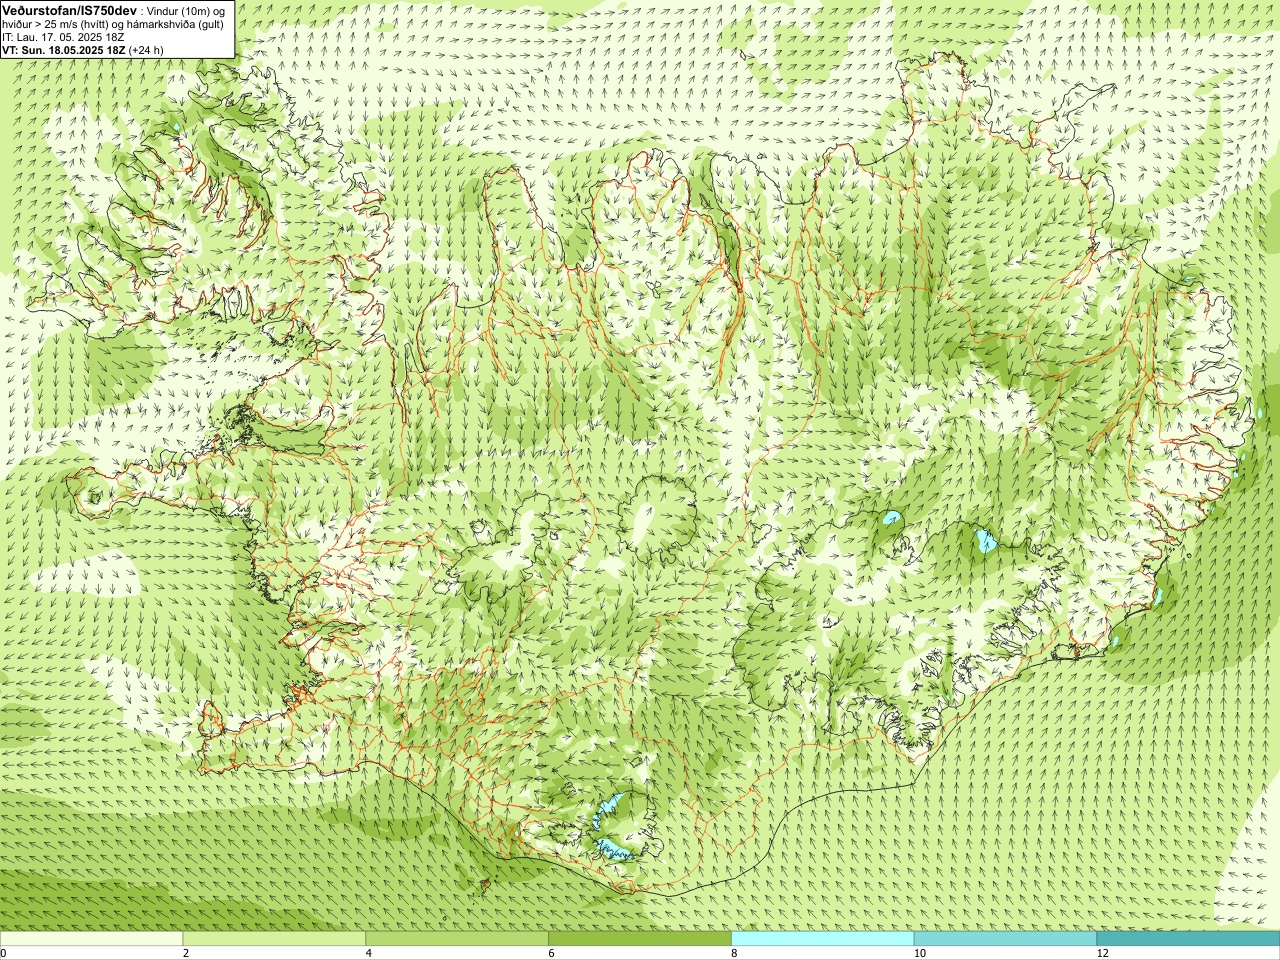
Task: Select the 4–6 m/s medium green segment
Action: [457, 939]
